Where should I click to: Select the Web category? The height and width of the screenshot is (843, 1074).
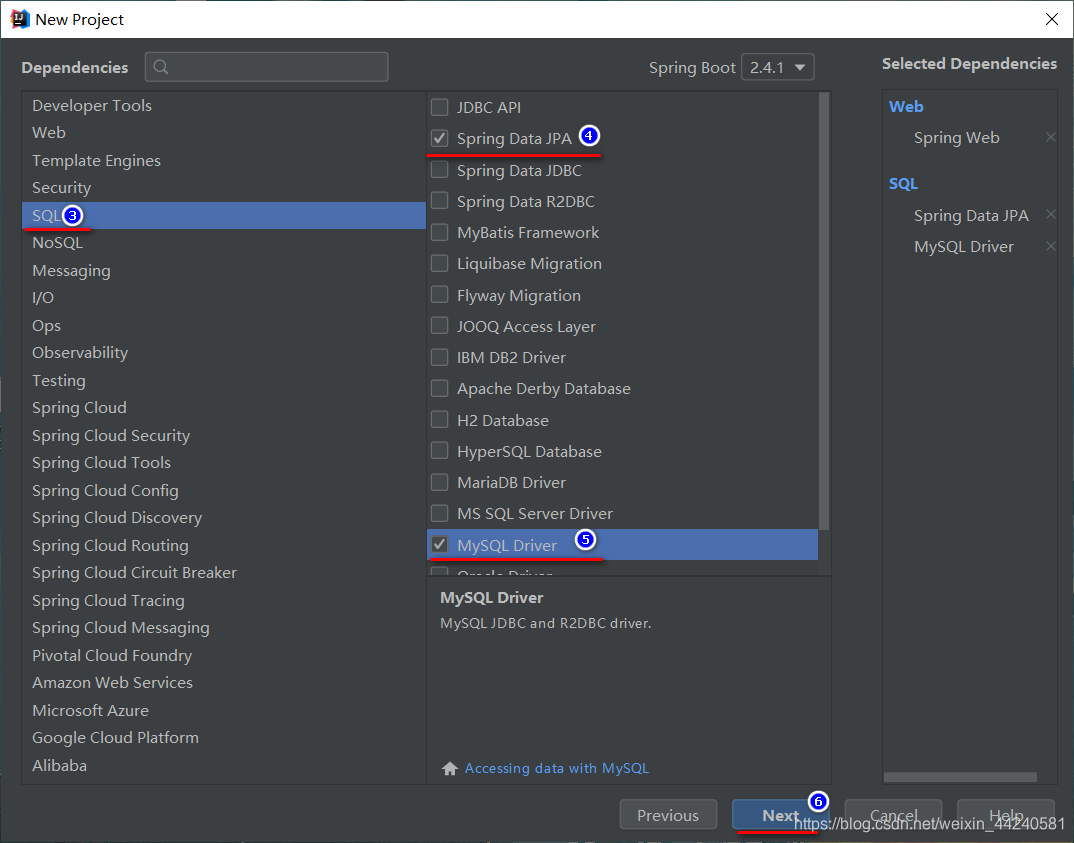[x=224, y=133]
